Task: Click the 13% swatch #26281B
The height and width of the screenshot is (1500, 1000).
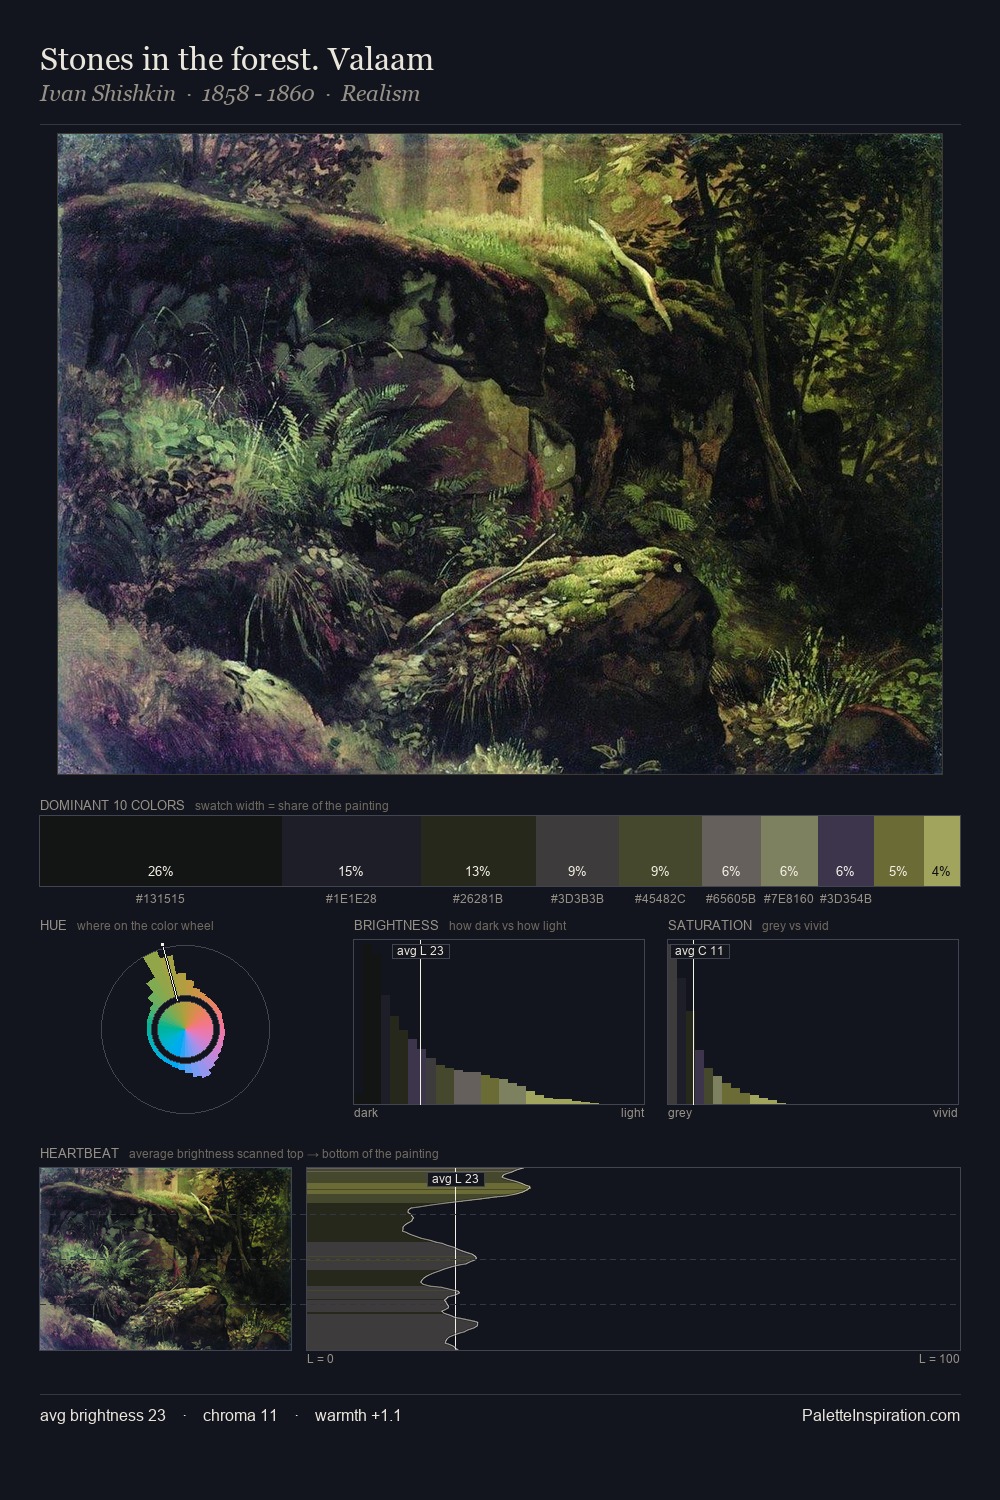Action: point(478,851)
